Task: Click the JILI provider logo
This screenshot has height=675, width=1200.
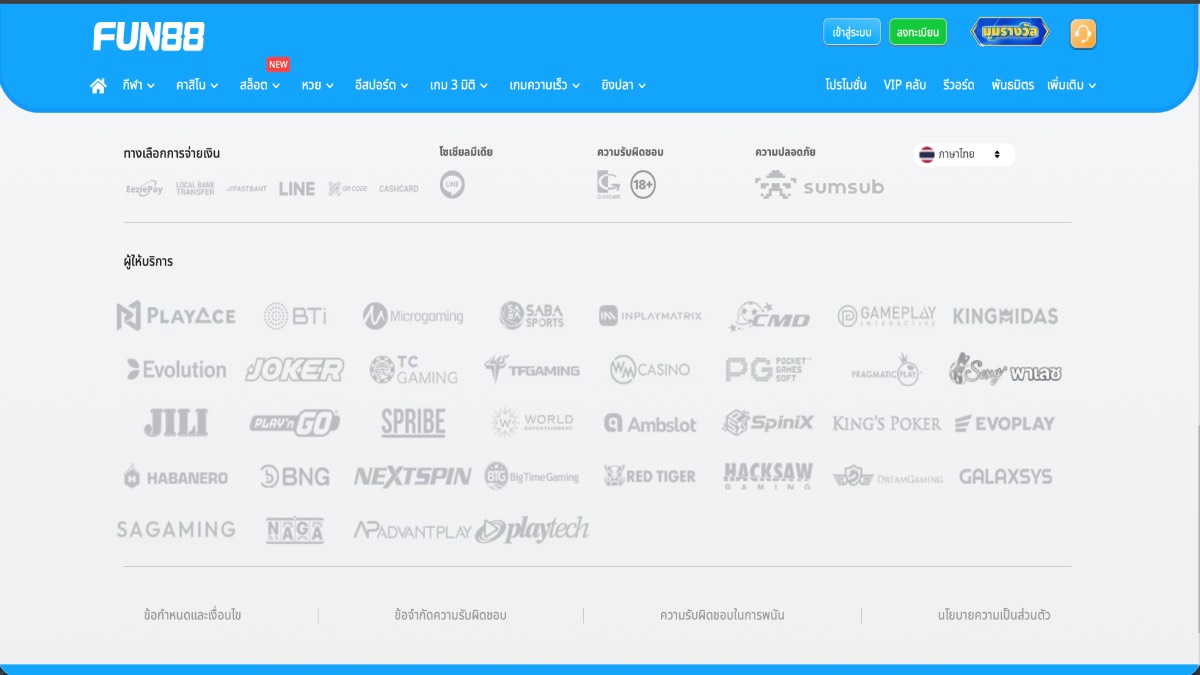Action: [x=176, y=423]
